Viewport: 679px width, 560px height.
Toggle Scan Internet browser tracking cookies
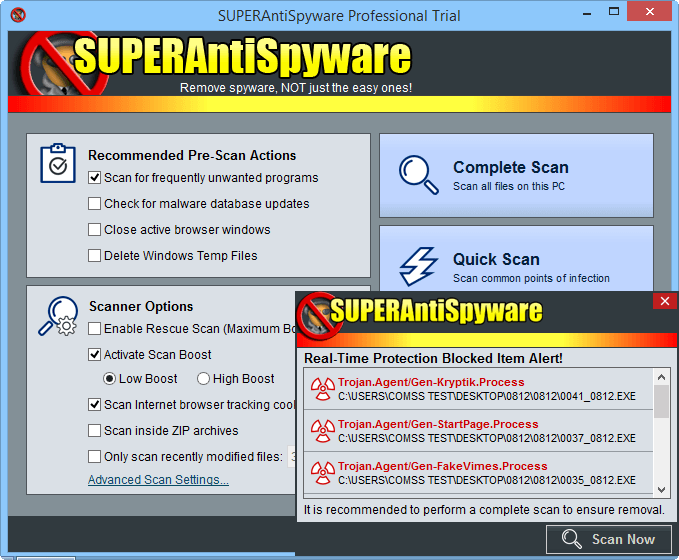point(94,405)
